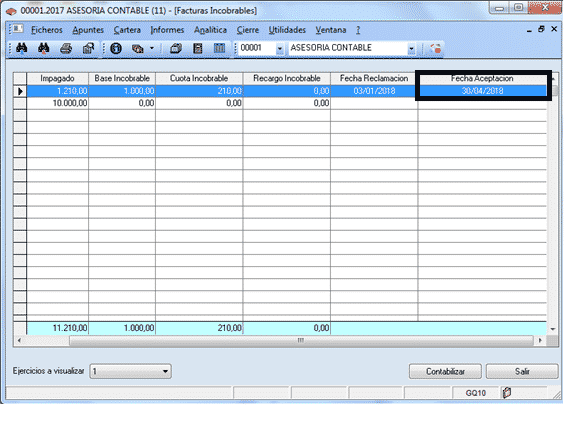
Task: Click the notebook icon in status bar
Action: 507,392
